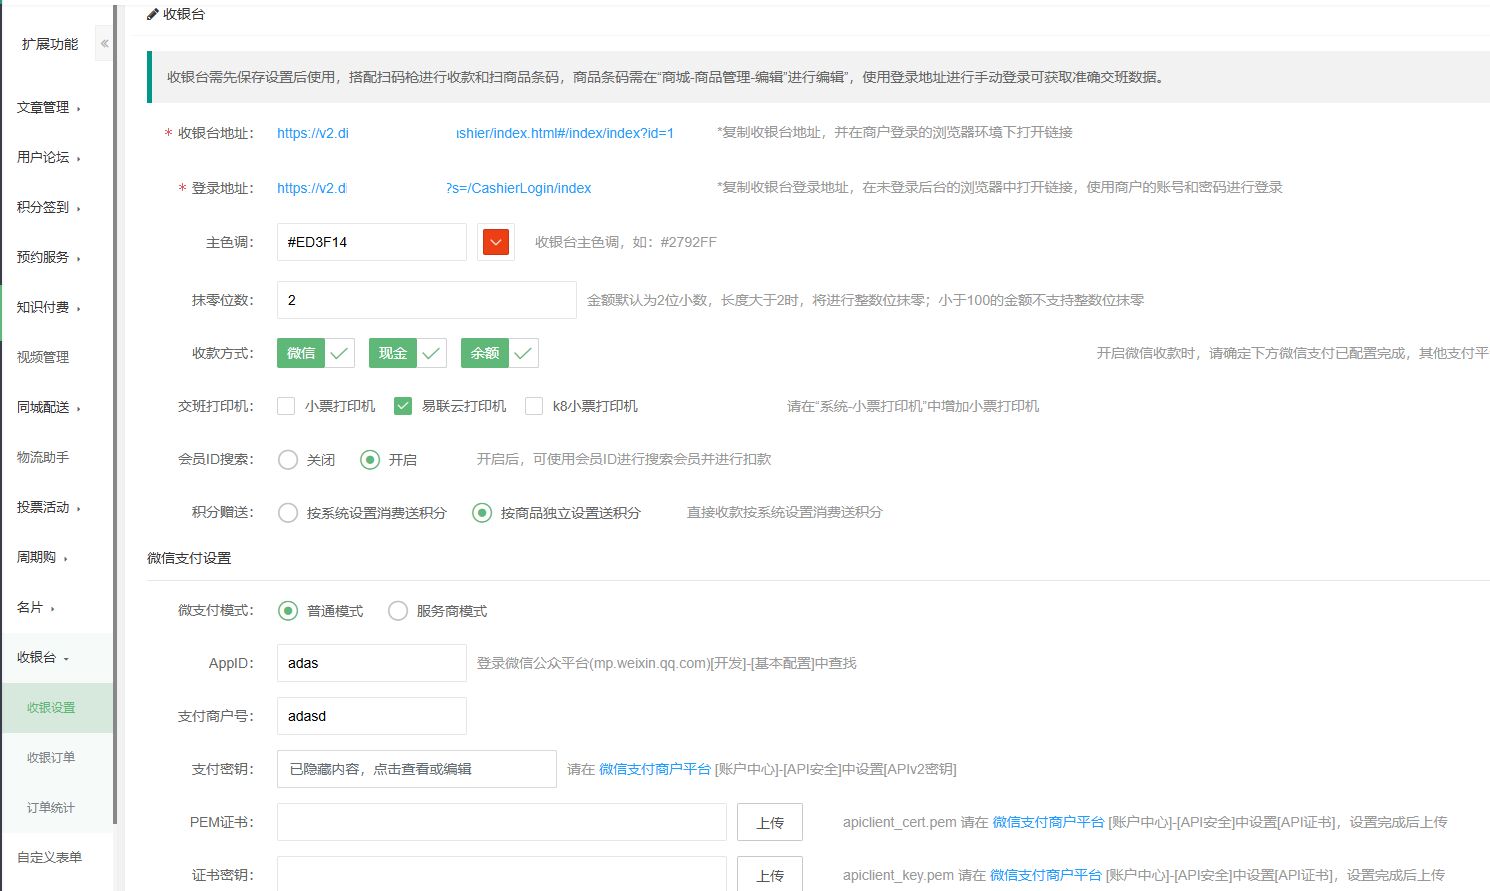
Task: Select 关闭 for 会员ID搜索
Action: (288, 460)
